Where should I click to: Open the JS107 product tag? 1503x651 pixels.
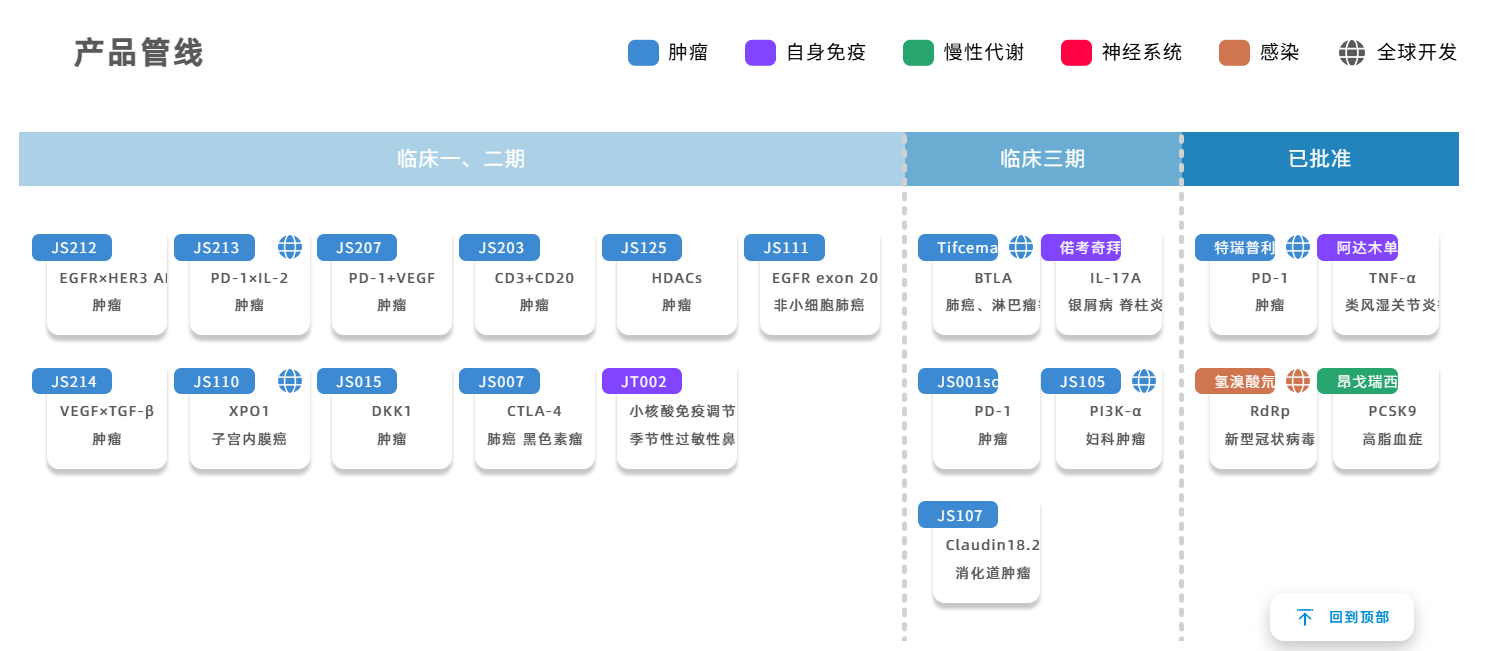coord(958,515)
